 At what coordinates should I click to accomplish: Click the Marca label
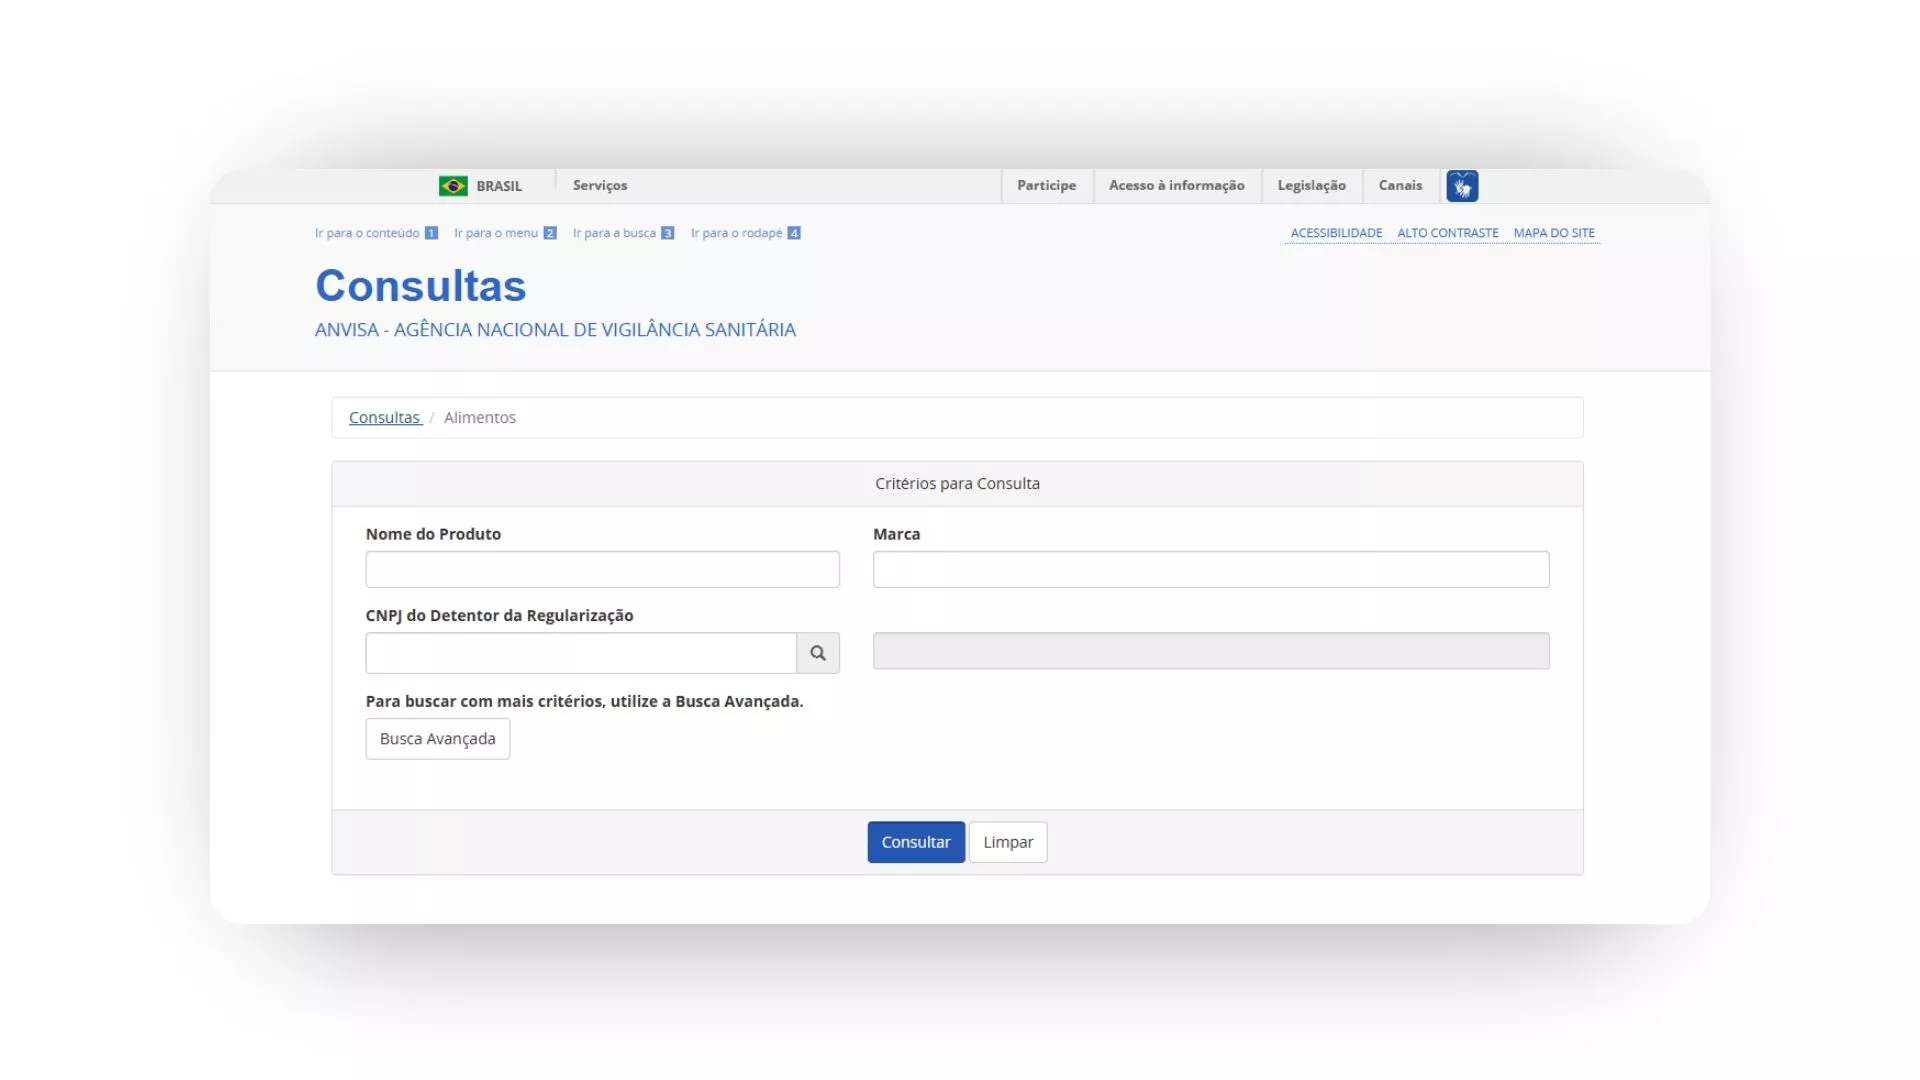896,534
